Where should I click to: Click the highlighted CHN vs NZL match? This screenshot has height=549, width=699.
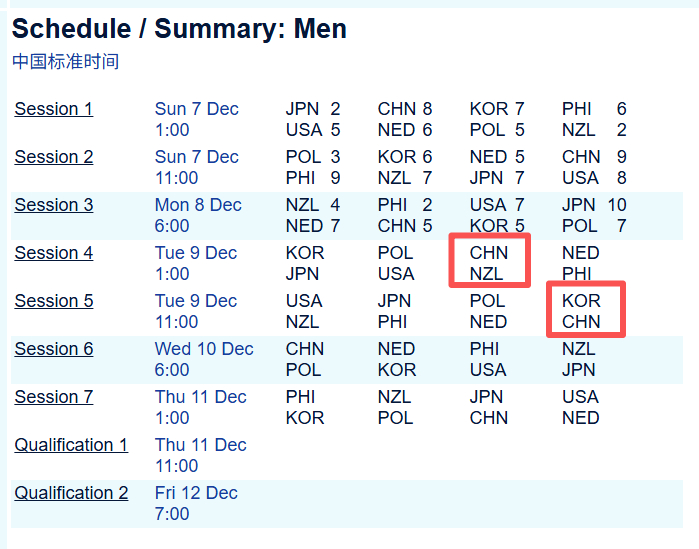[x=489, y=263]
